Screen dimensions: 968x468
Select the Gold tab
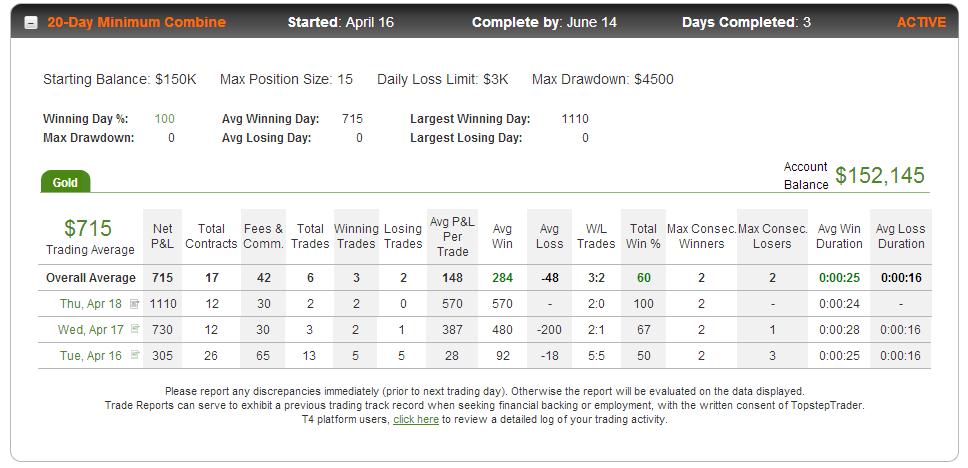click(x=65, y=182)
